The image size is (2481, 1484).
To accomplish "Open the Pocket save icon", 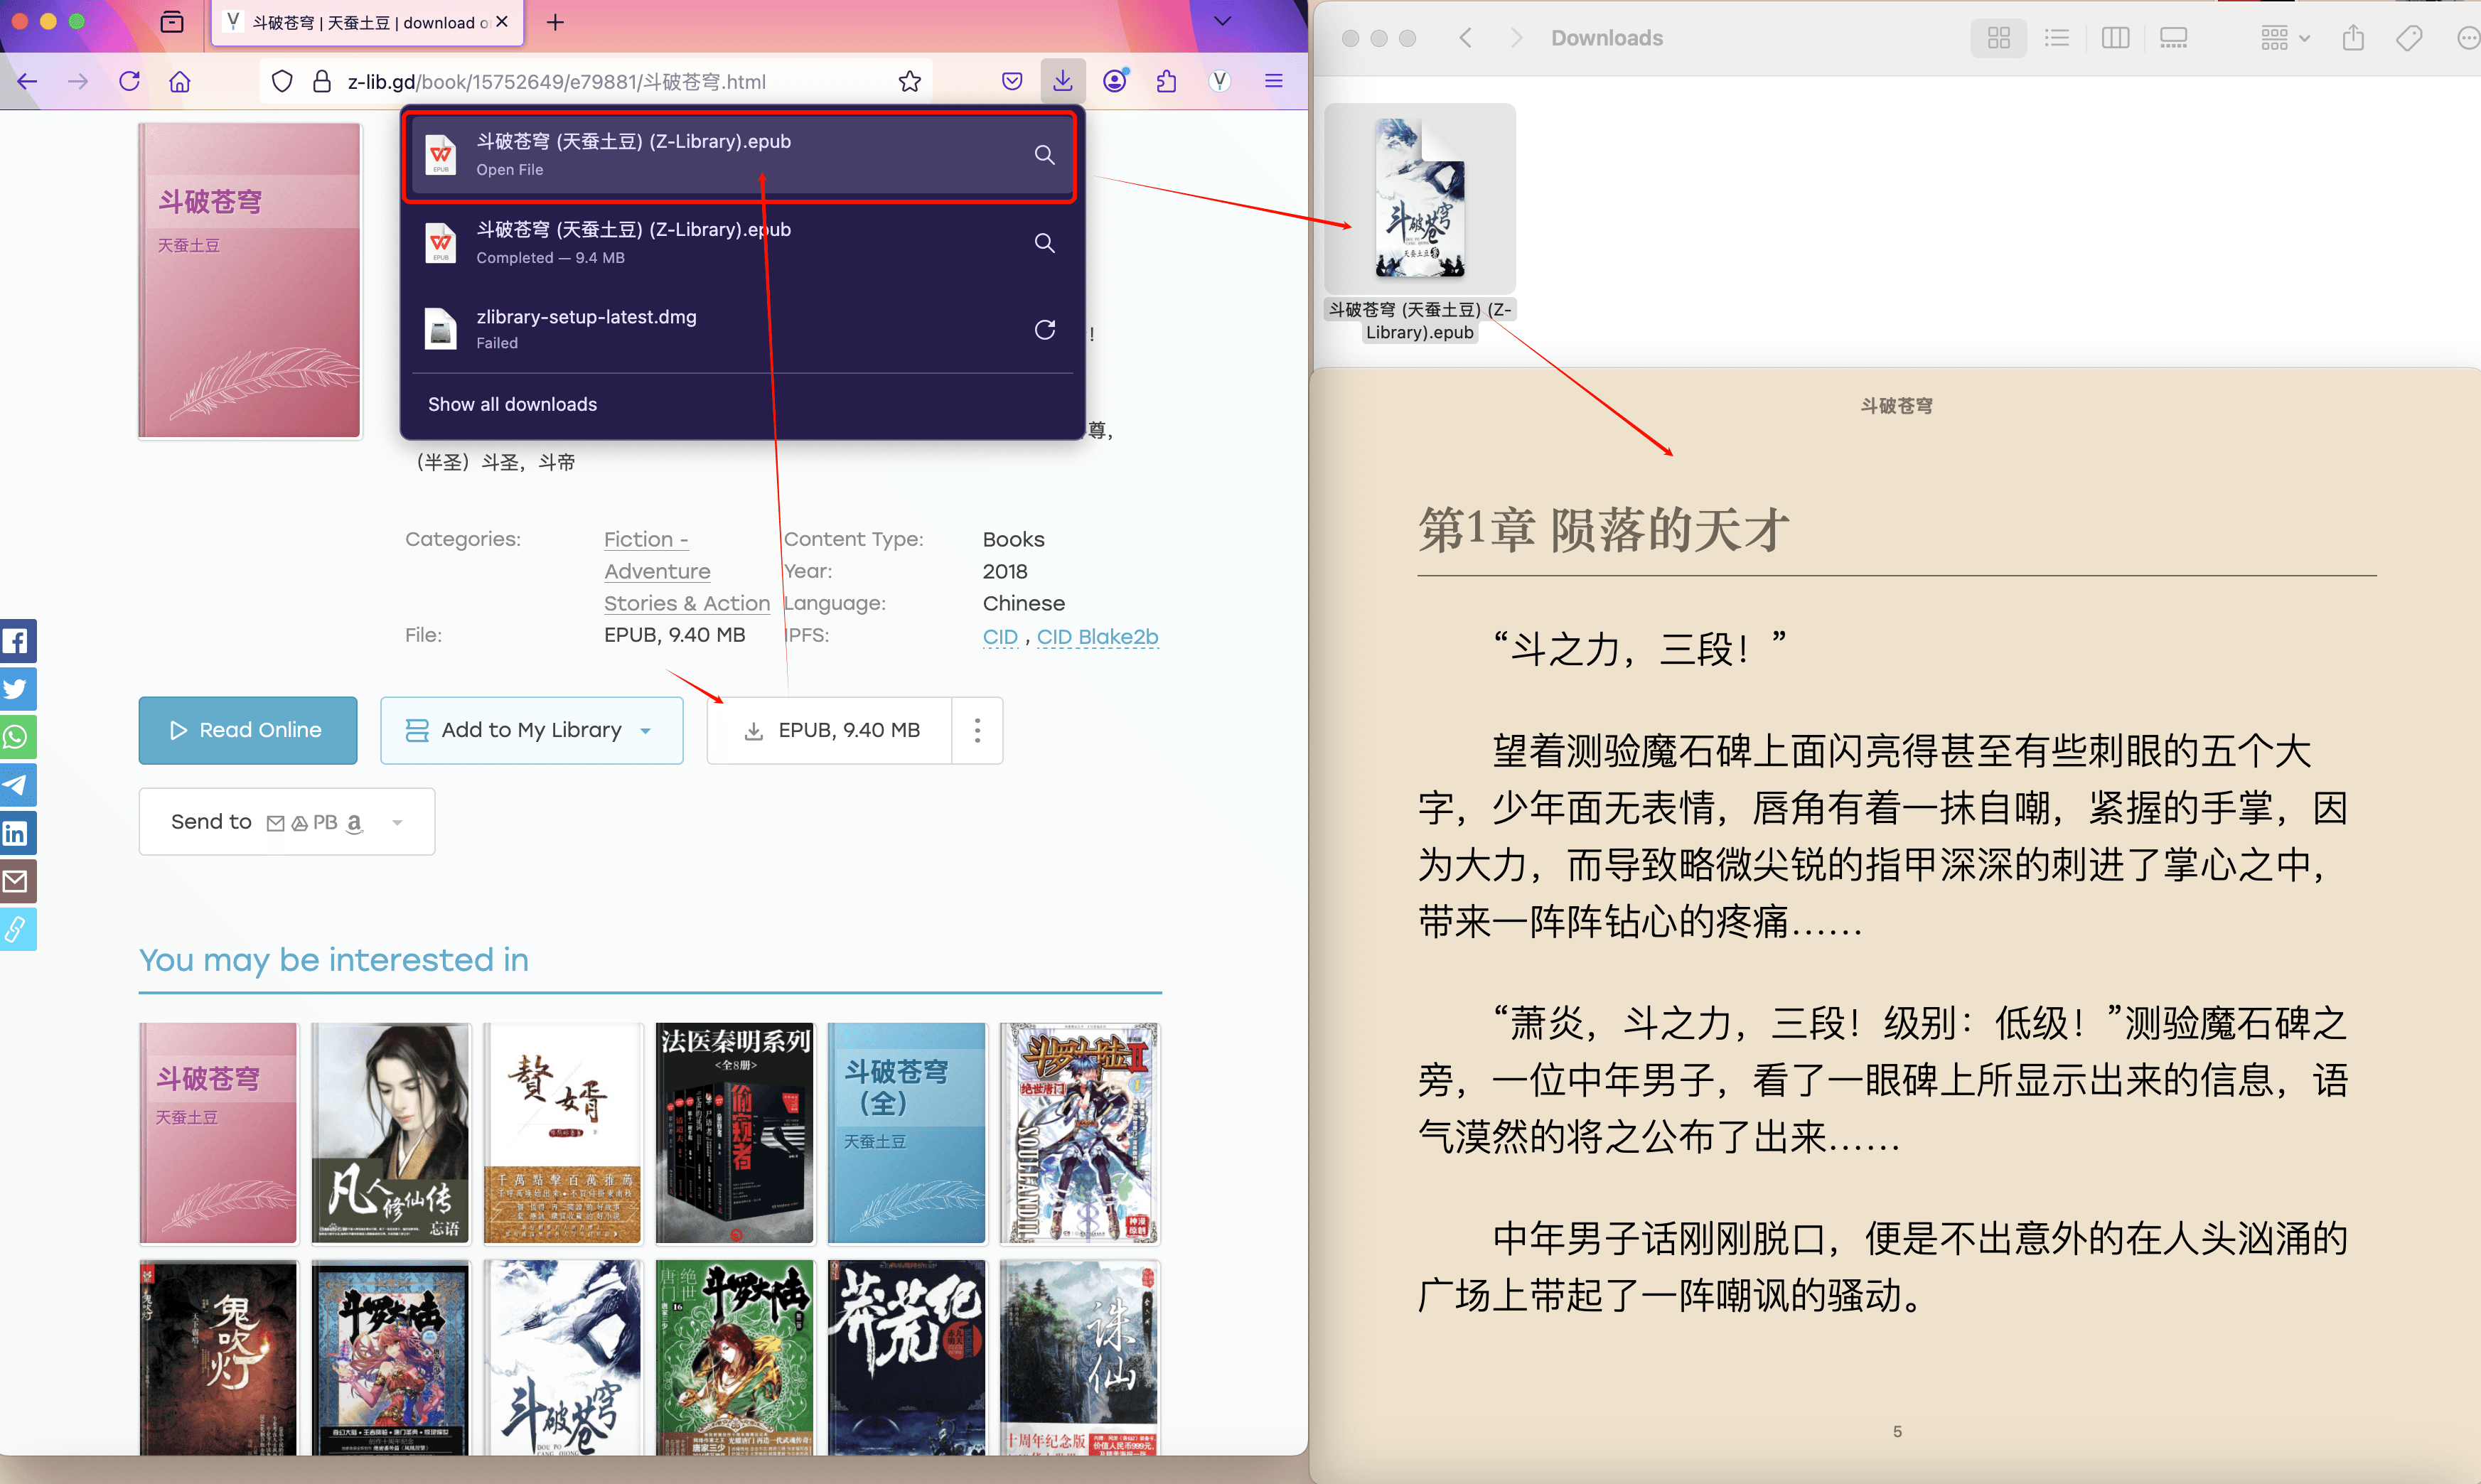I will [x=1012, y=81].
